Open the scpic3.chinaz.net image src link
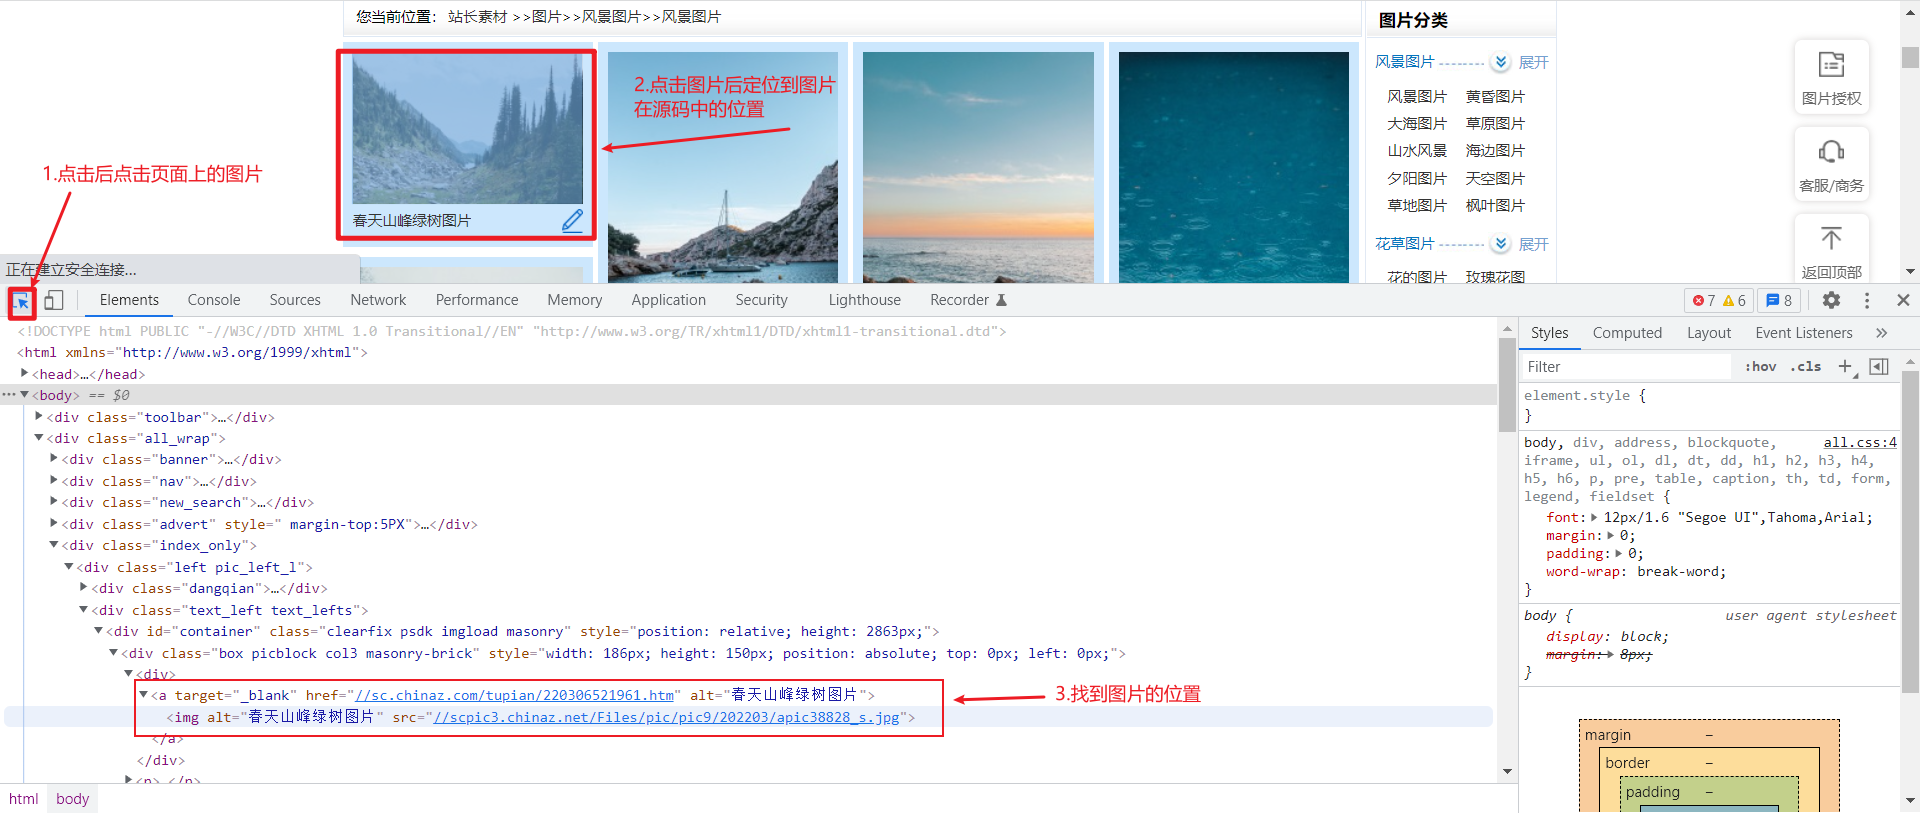Screen dimensions: 1920x813 [666, 717]
